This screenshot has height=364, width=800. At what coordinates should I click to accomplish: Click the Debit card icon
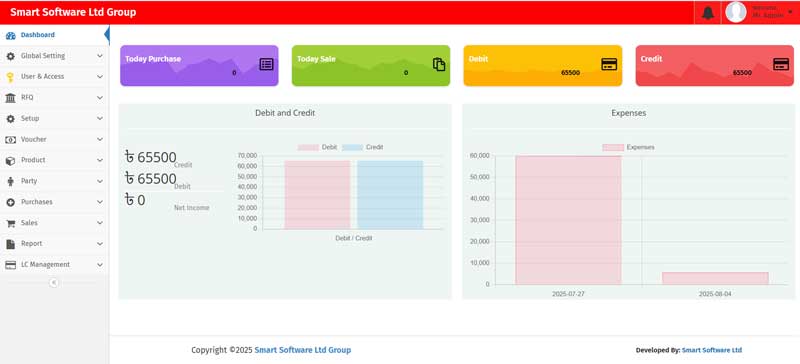tap(609, 64)
